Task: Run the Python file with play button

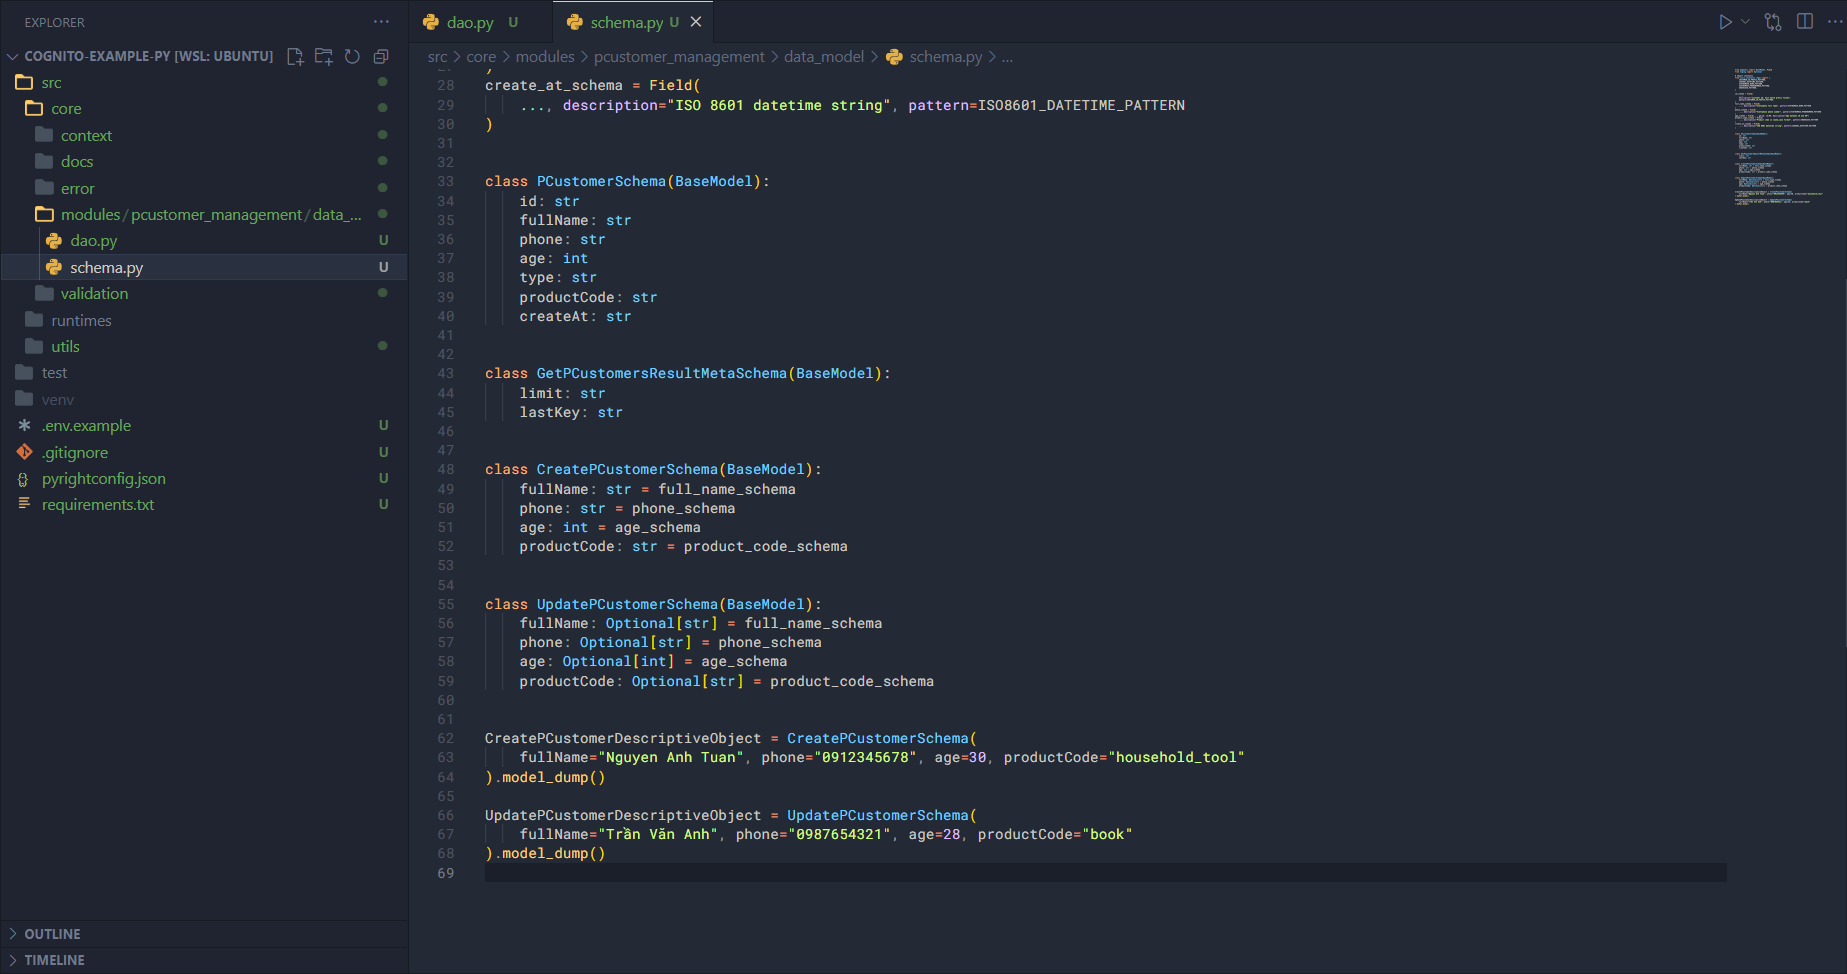Action: click(1725, 22)
